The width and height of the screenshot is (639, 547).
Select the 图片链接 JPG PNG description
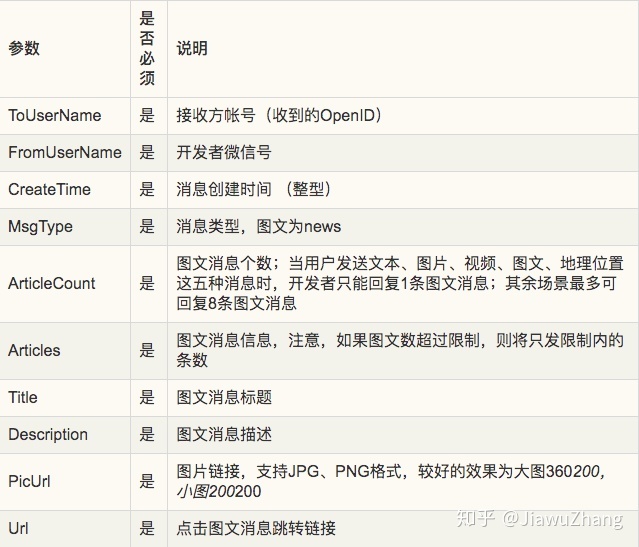pyautogui.click(x=390, y=482)
